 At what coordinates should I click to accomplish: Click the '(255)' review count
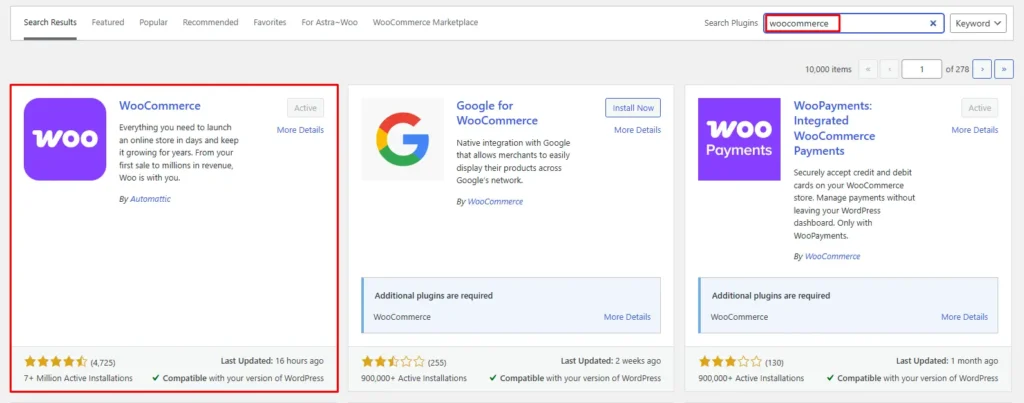(437, 363)
